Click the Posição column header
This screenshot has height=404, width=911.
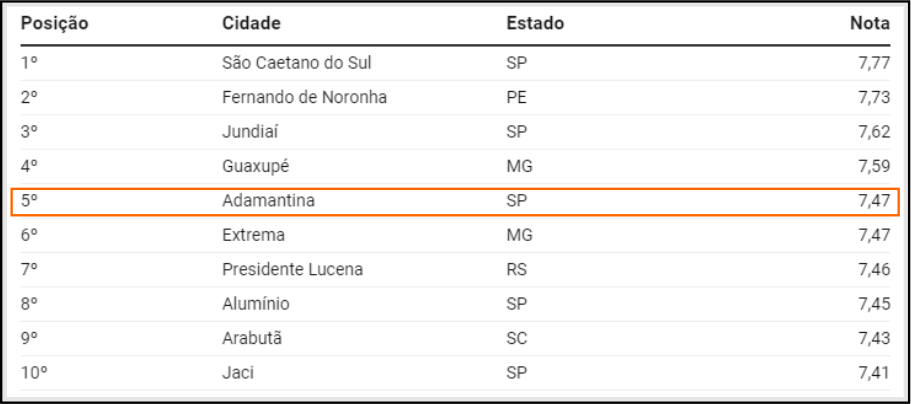coord(55,23)
